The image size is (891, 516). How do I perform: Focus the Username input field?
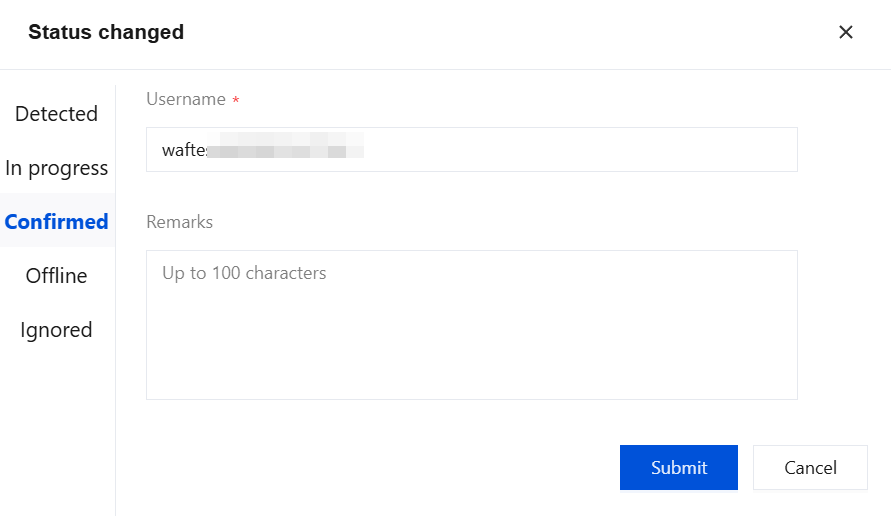pyautogui.click(x=560, y=150)
